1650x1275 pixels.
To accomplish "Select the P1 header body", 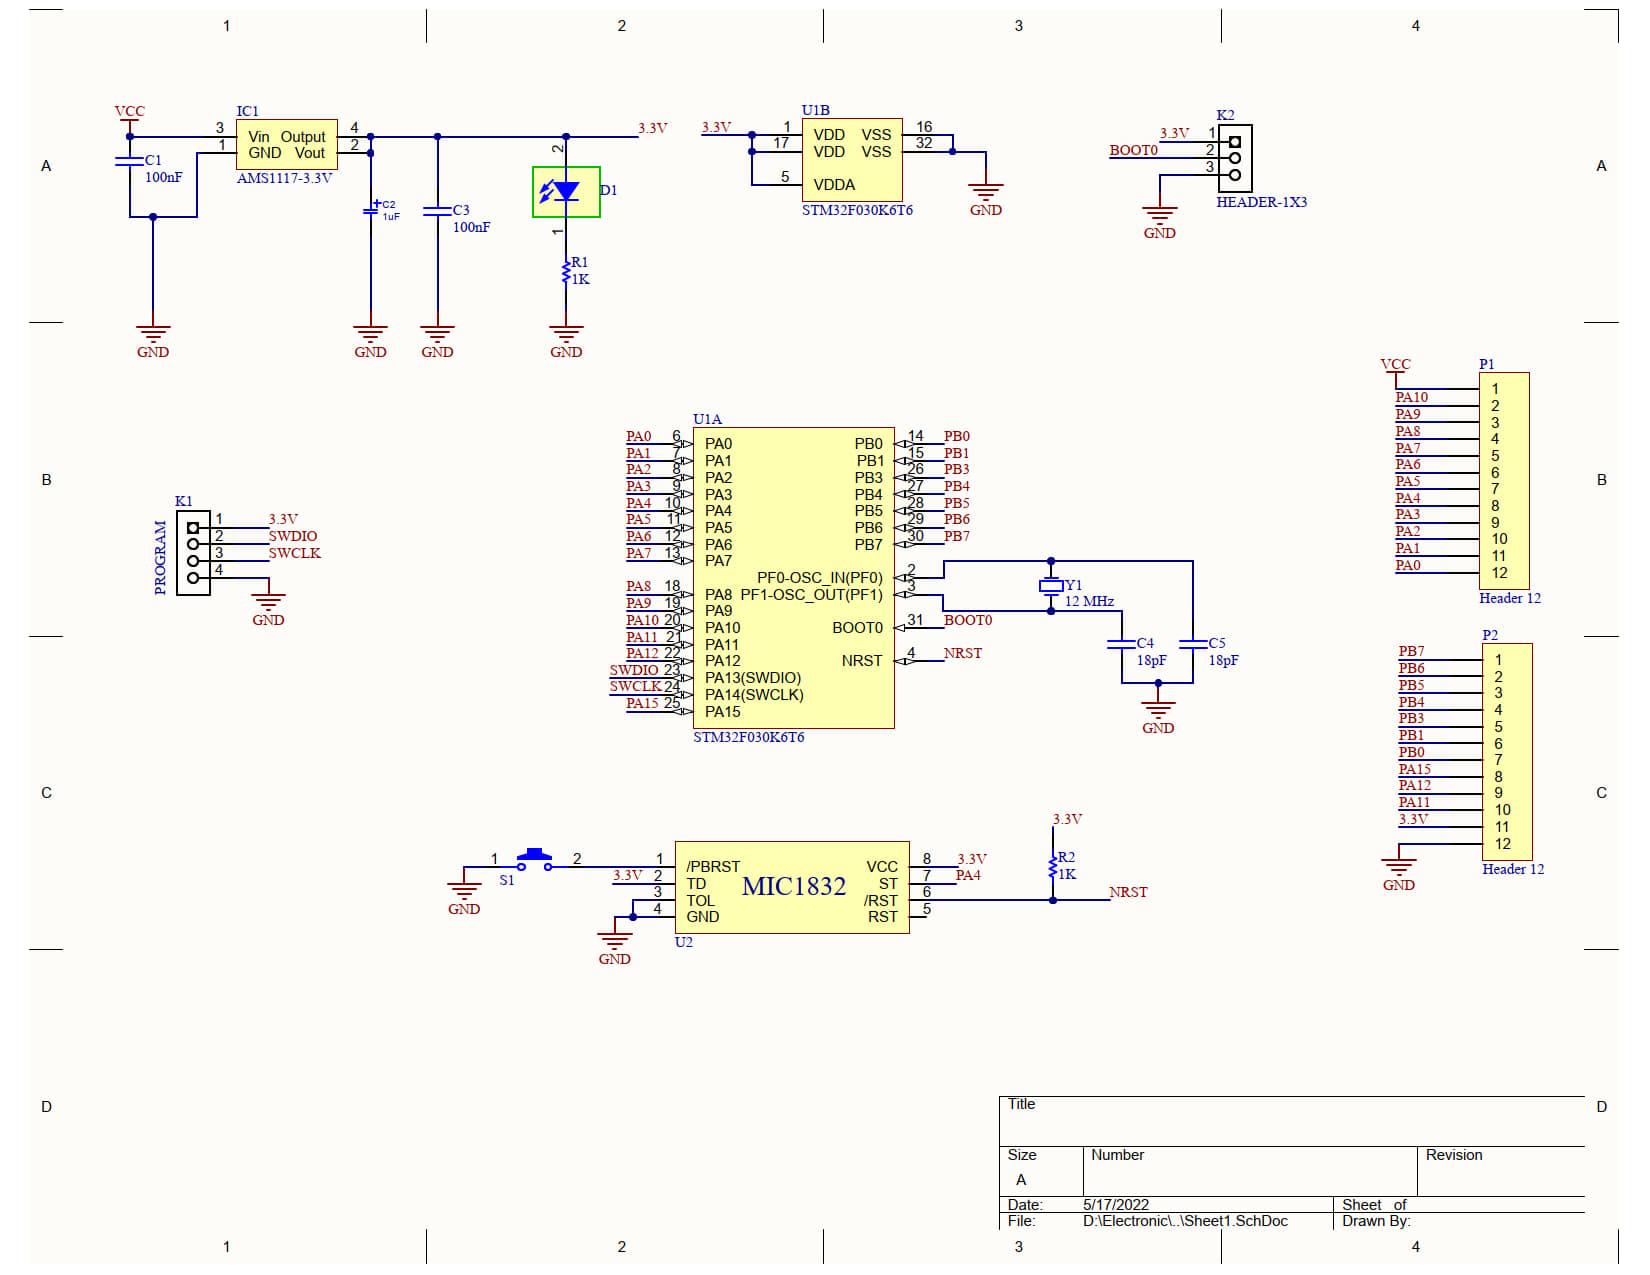I will tap(1504, 481).
